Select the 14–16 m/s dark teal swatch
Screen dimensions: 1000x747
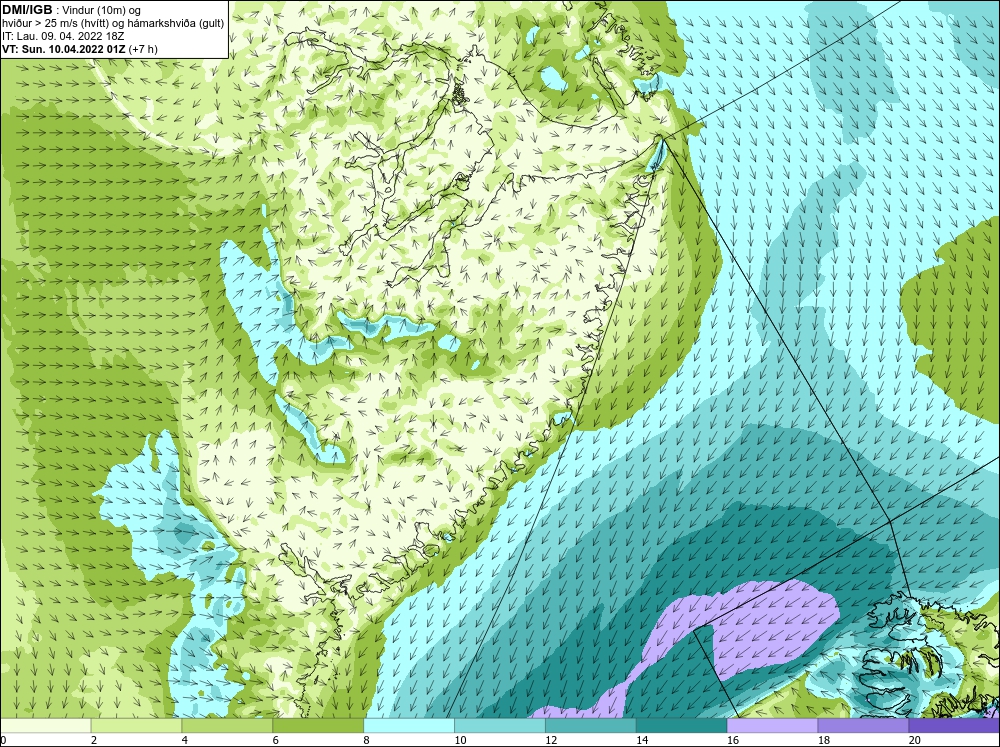click(x=681, y=725)
